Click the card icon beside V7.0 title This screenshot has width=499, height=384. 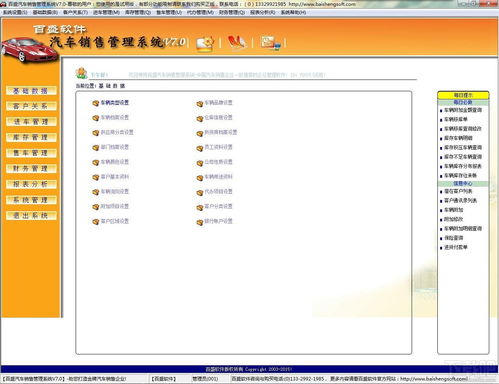[205, 44]
